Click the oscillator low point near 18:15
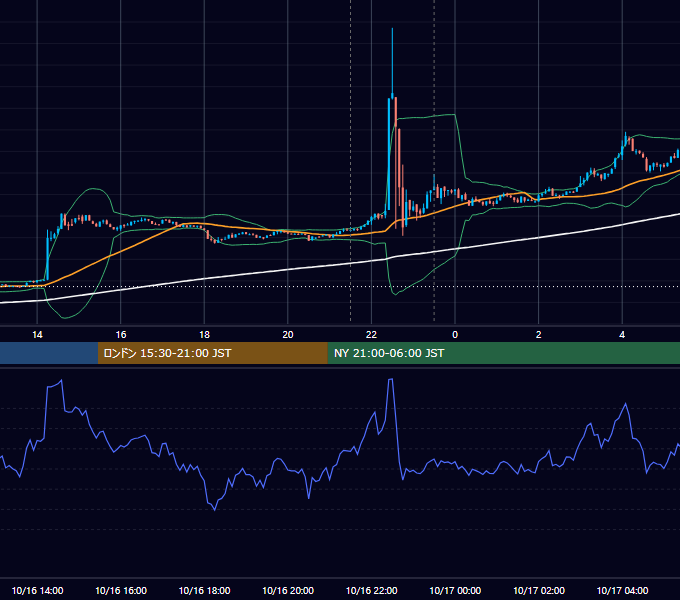The height and width of the screenshot is (600, 680). click(x=215, y=509)
